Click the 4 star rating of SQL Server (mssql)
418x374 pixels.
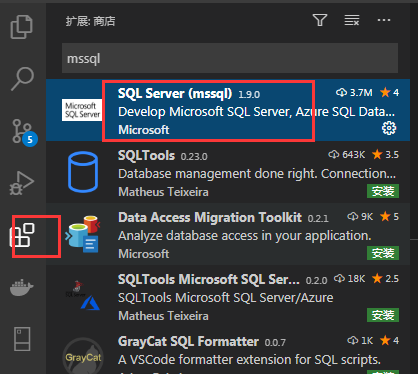tap(389, 92)
